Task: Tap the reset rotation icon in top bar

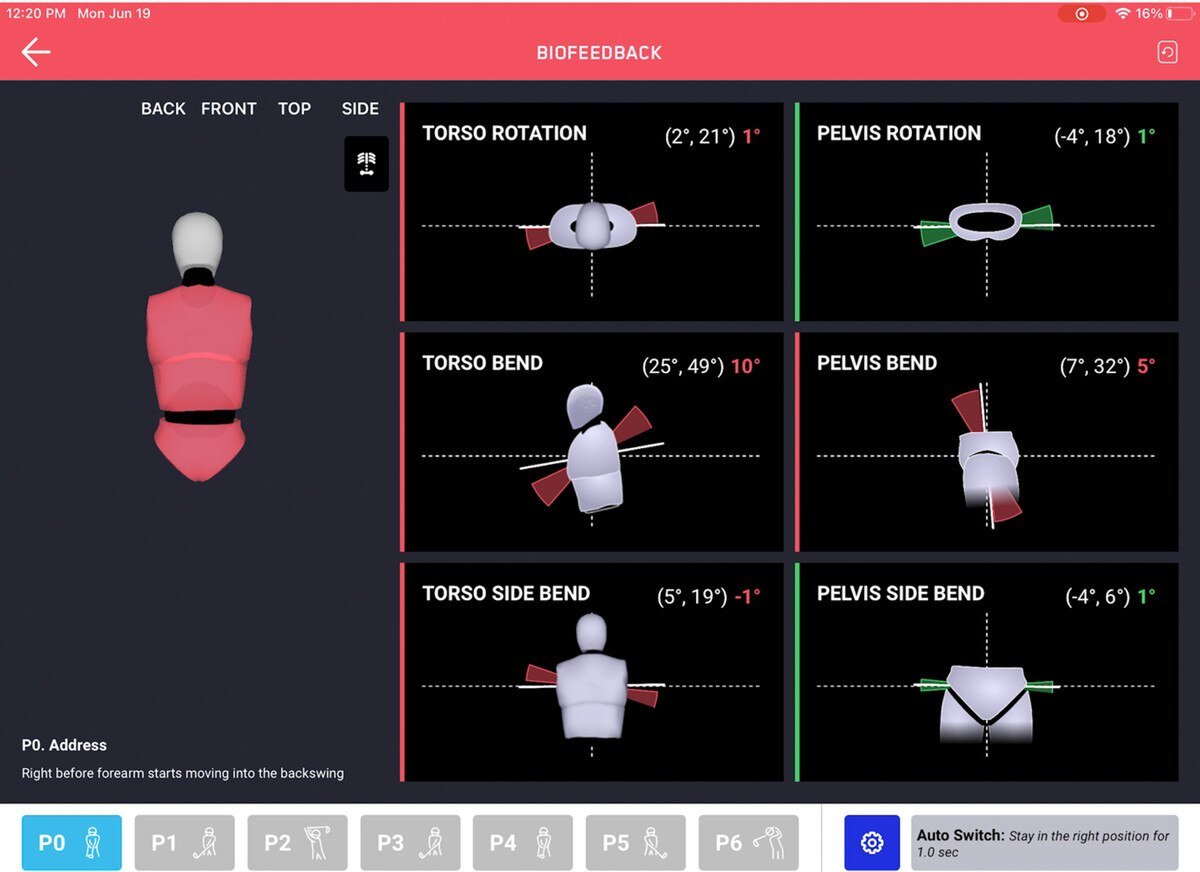Action: click(1167, 51)
